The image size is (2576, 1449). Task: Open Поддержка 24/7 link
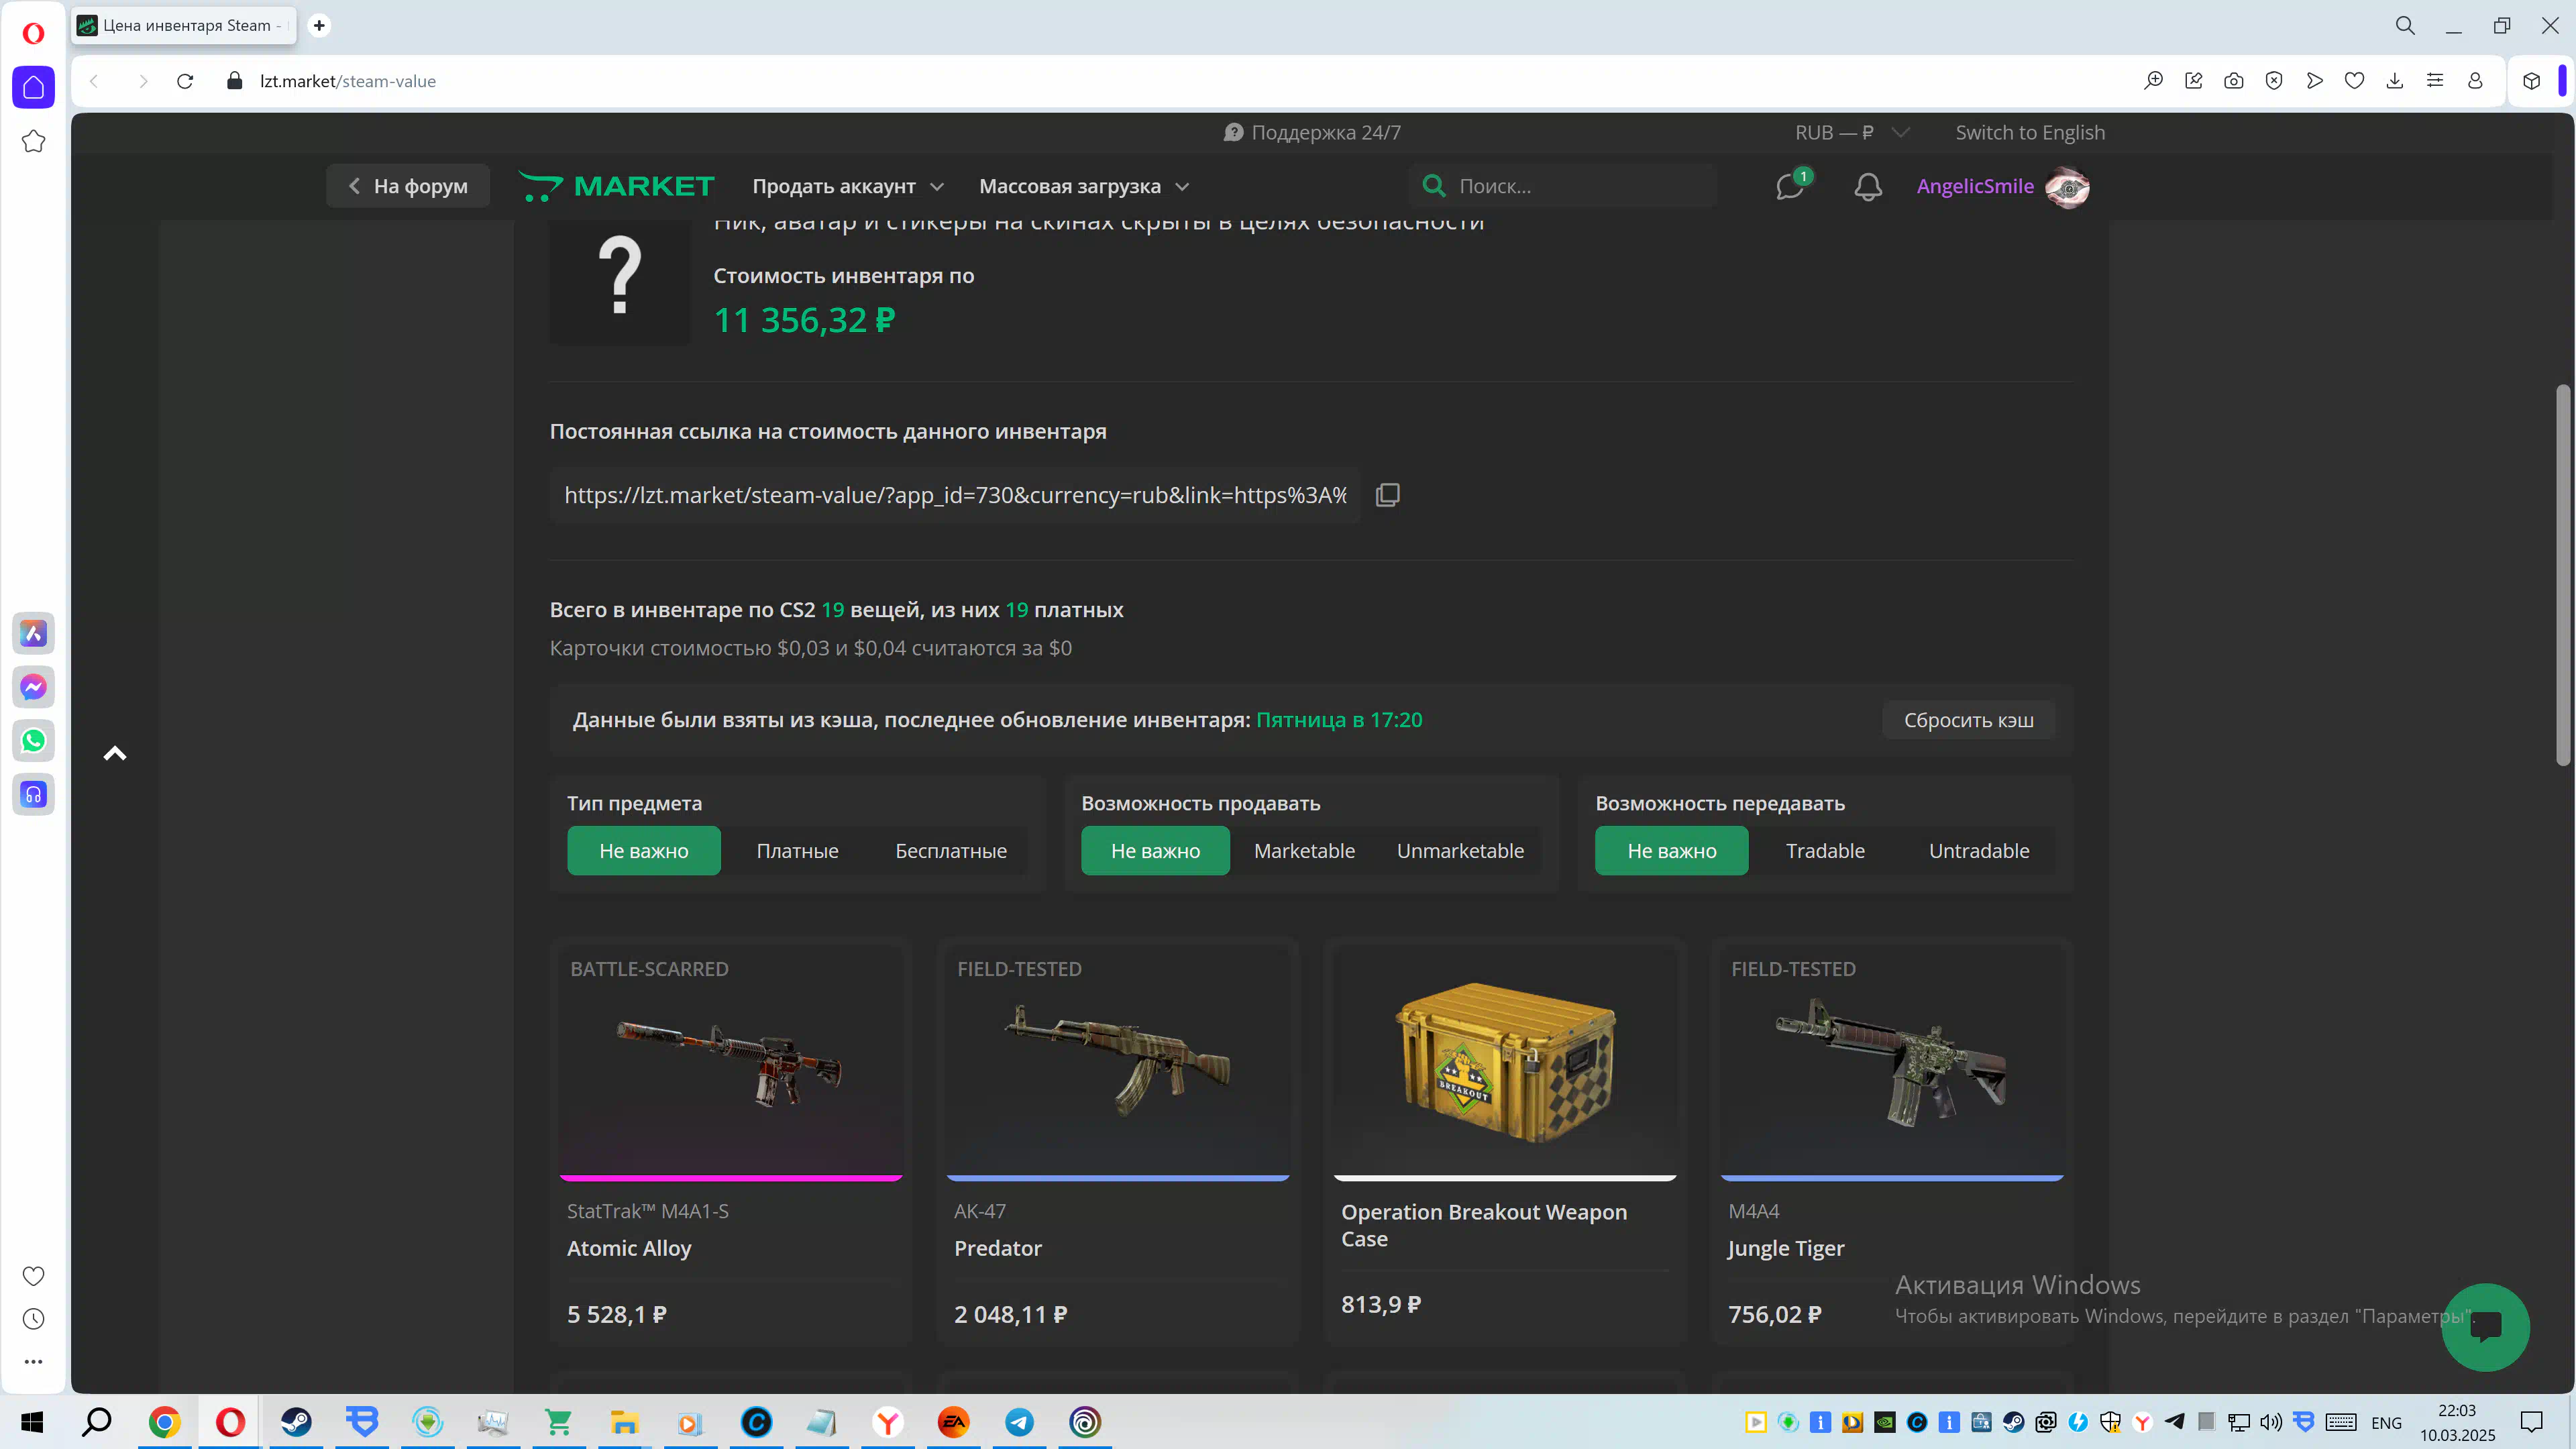tap(1311, 132)
